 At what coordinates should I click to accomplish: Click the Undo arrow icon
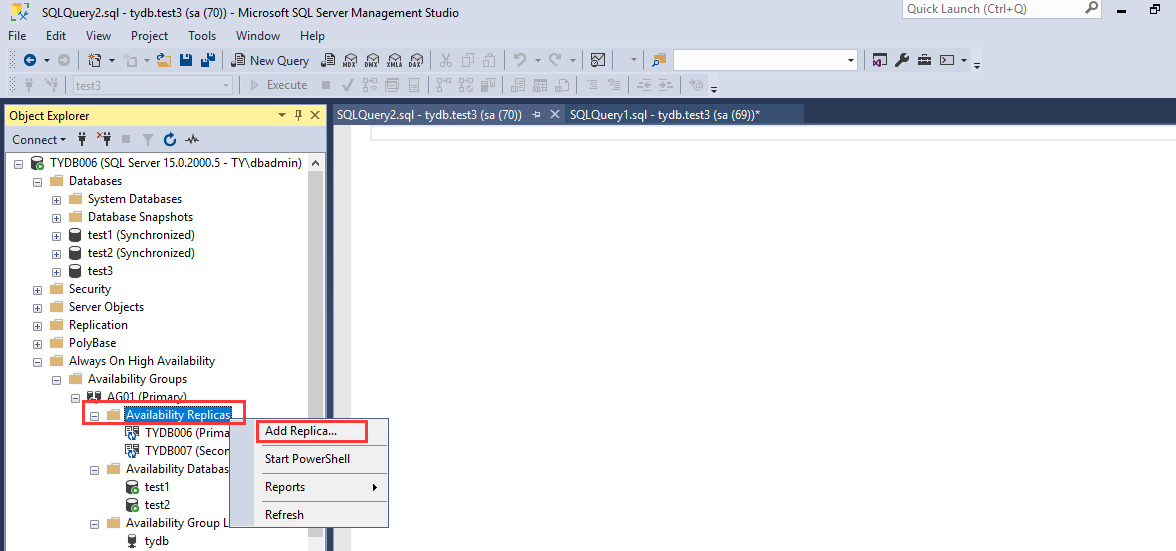pos(520,60)
